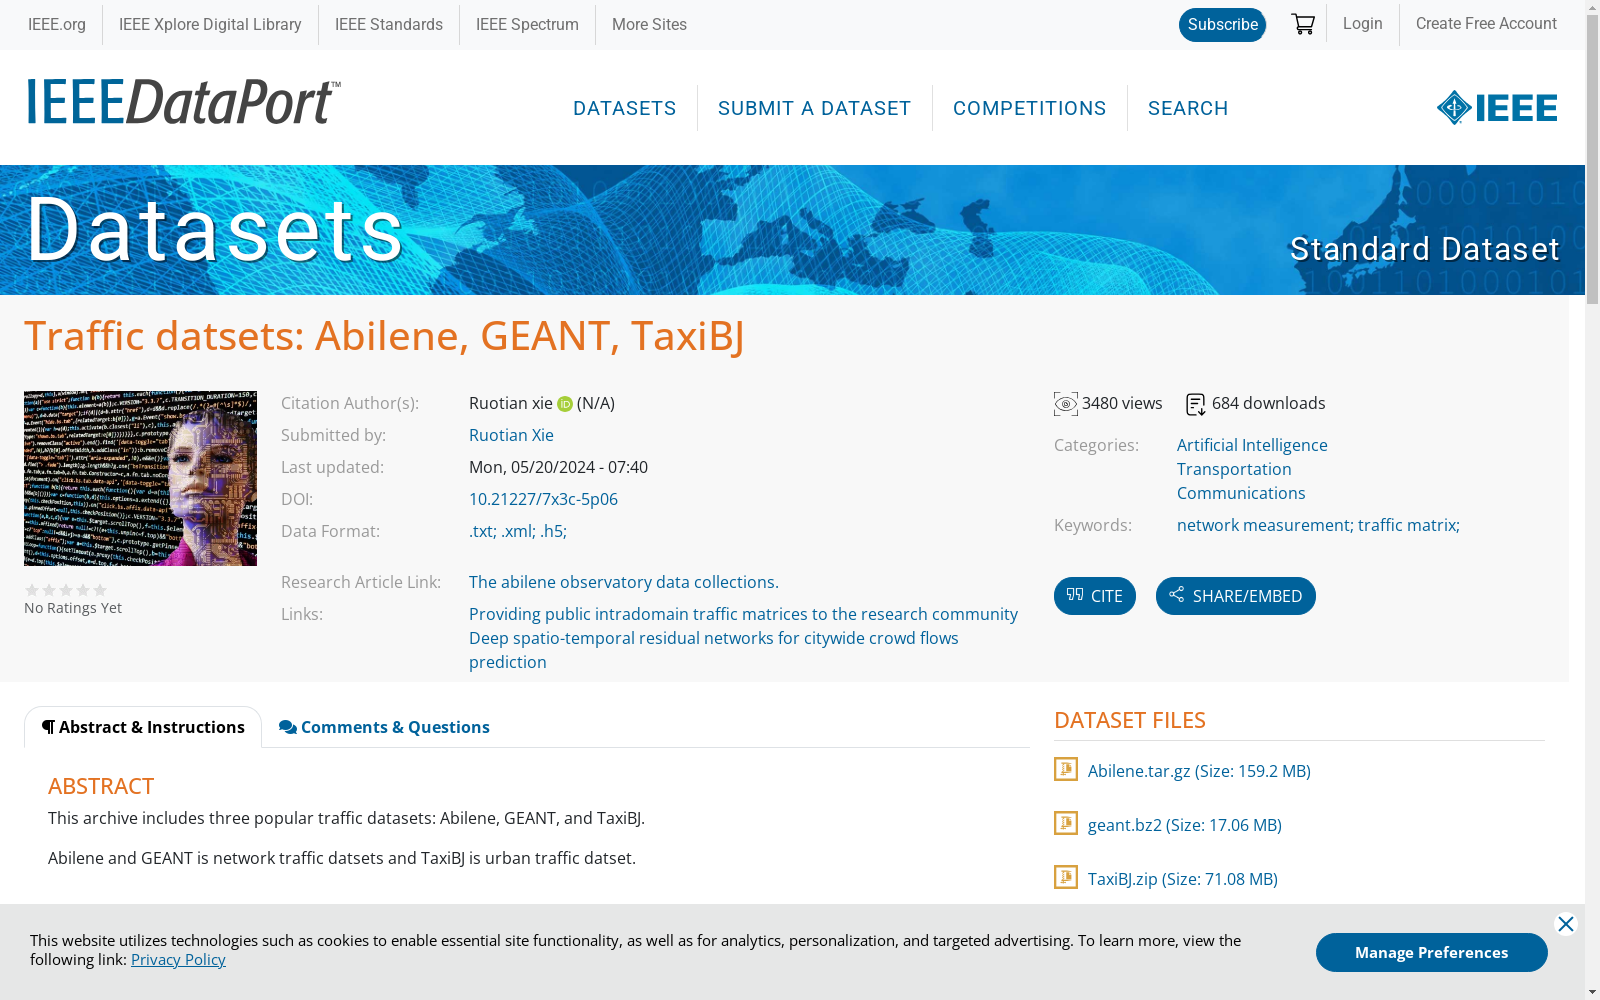
Task: Click the last updated date Mon, 05/20/2024
Action: (558, 467)
